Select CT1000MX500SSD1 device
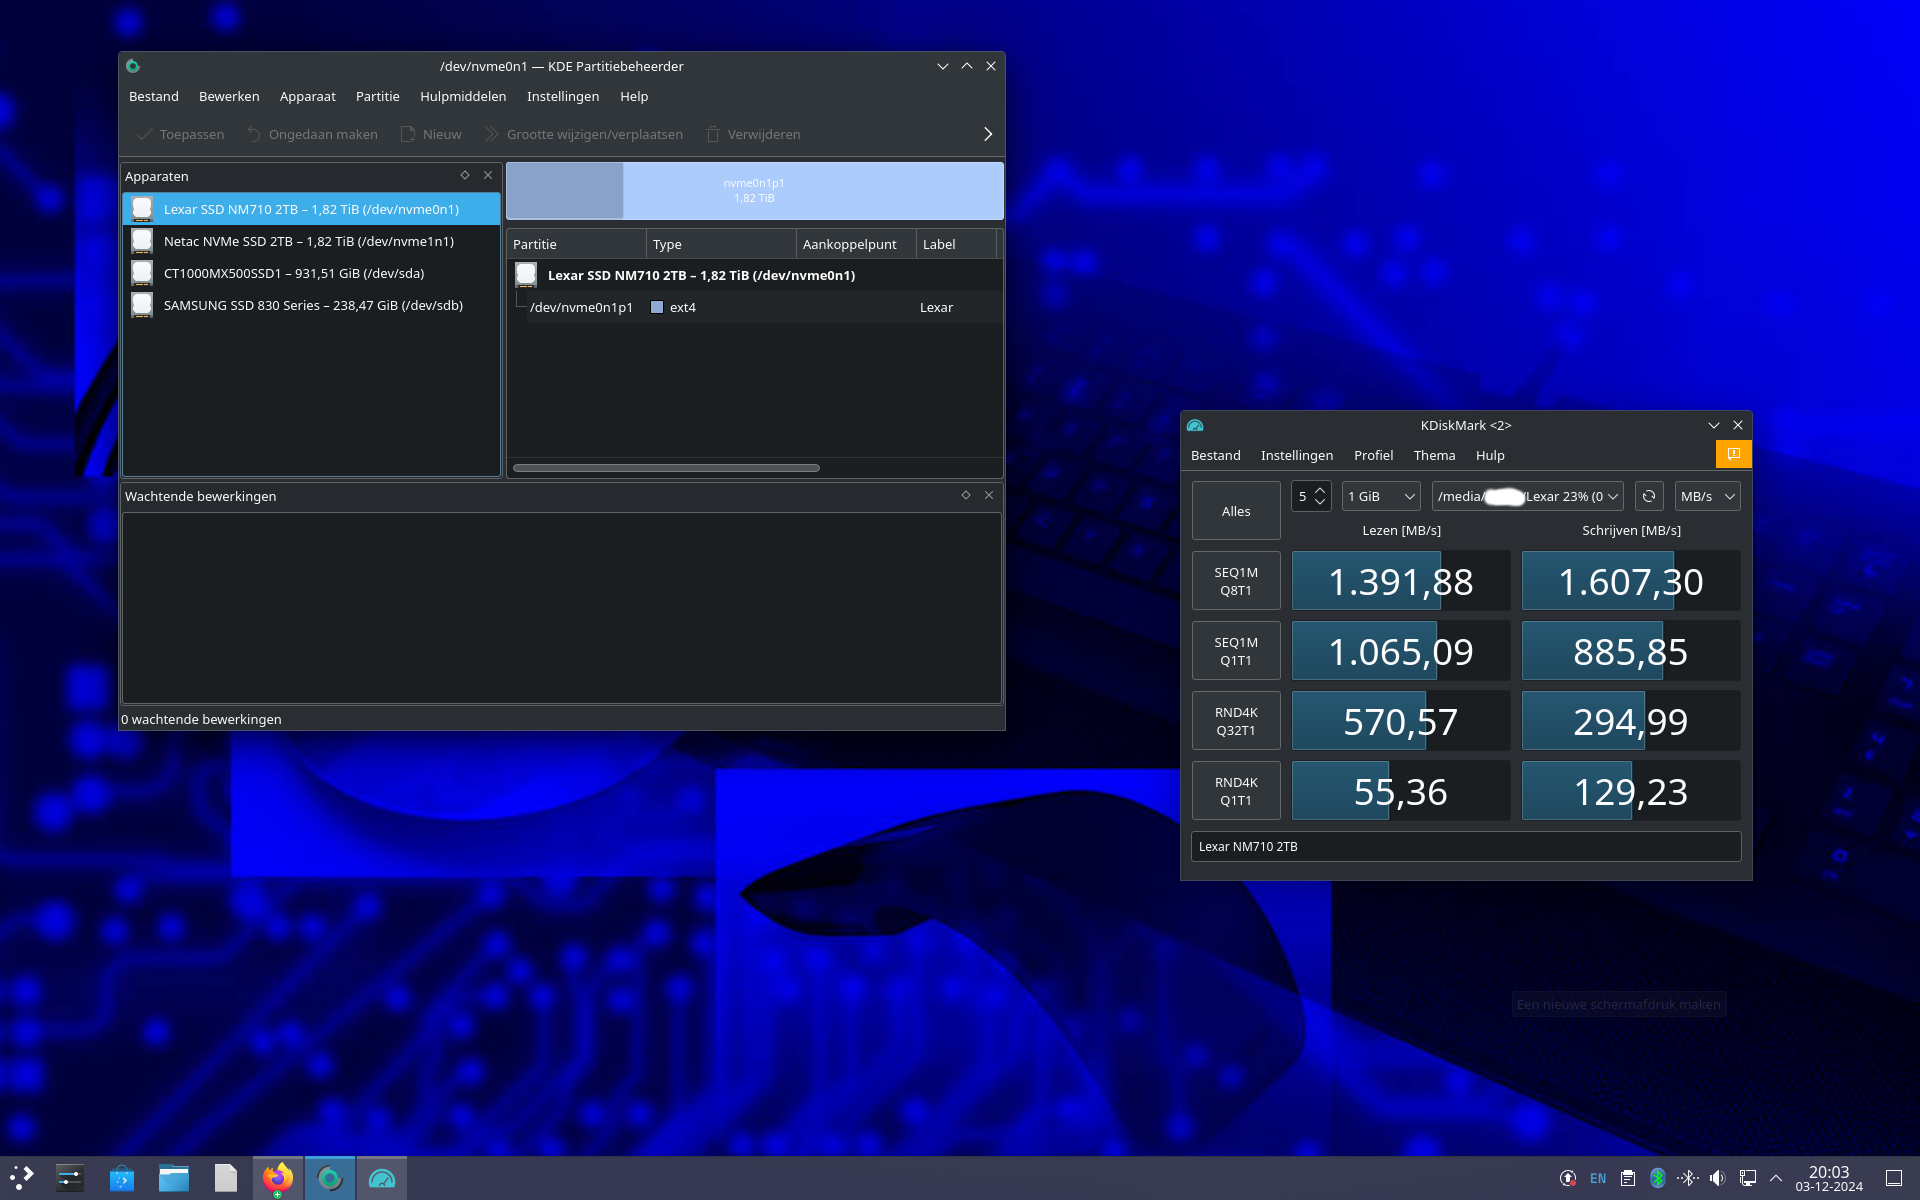The height and width of the screenshot is (1200, 1920). point(311,273)
